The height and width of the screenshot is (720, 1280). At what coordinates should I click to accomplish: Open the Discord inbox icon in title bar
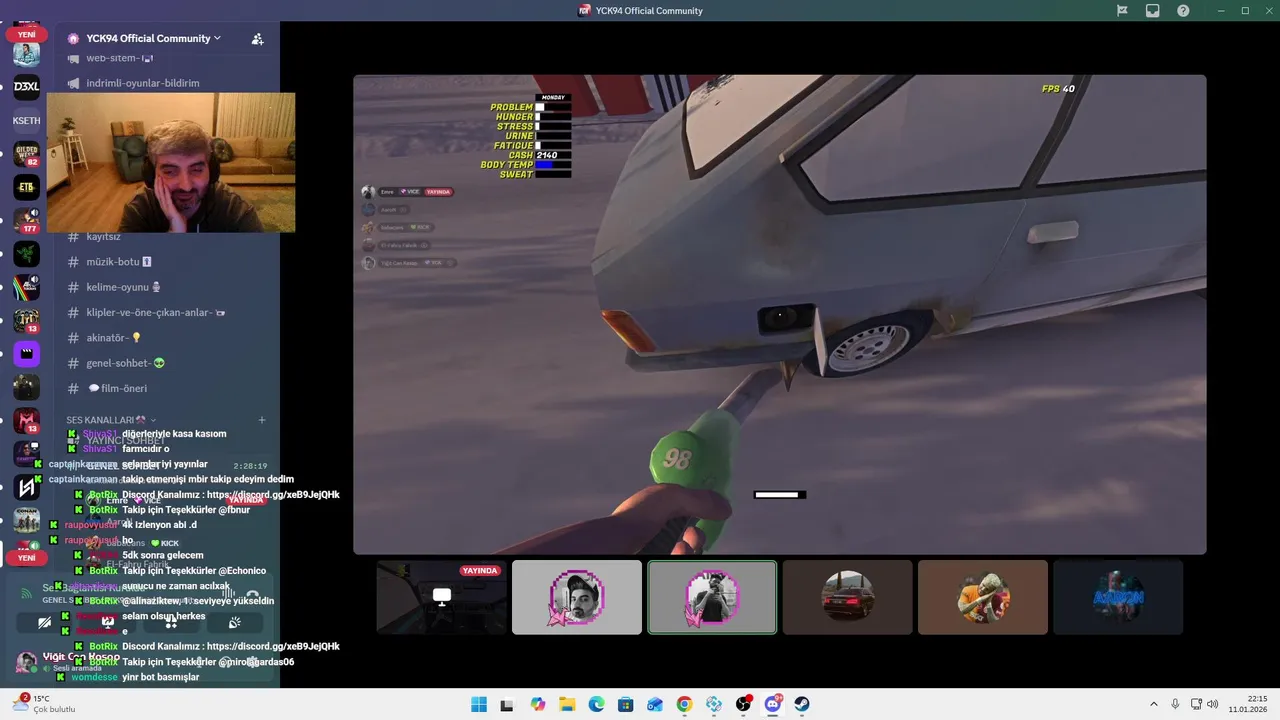click(1153, 11)
